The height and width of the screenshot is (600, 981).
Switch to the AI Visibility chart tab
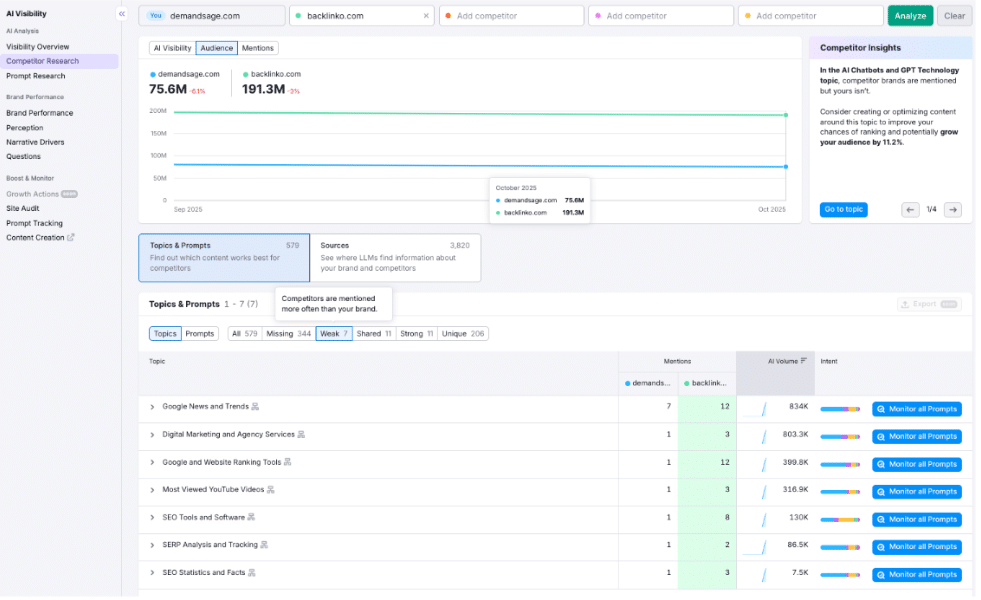173,48
